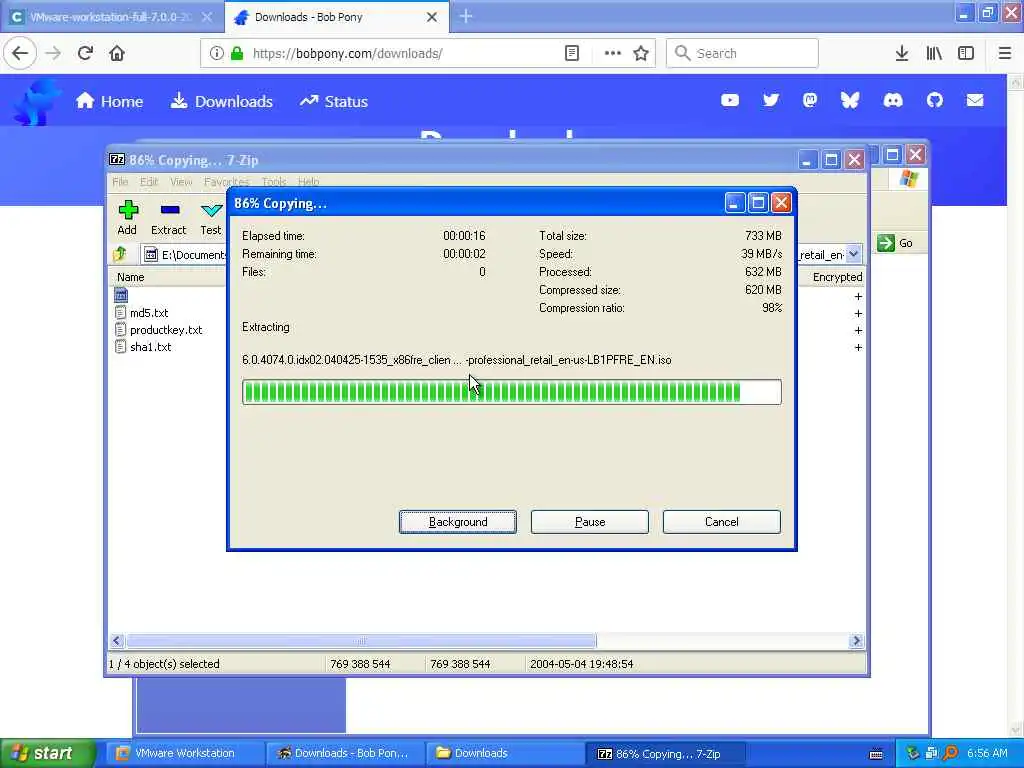Reload the Bob Pony page
Viewport: 1024px width, 768px height.
[85, 53]
